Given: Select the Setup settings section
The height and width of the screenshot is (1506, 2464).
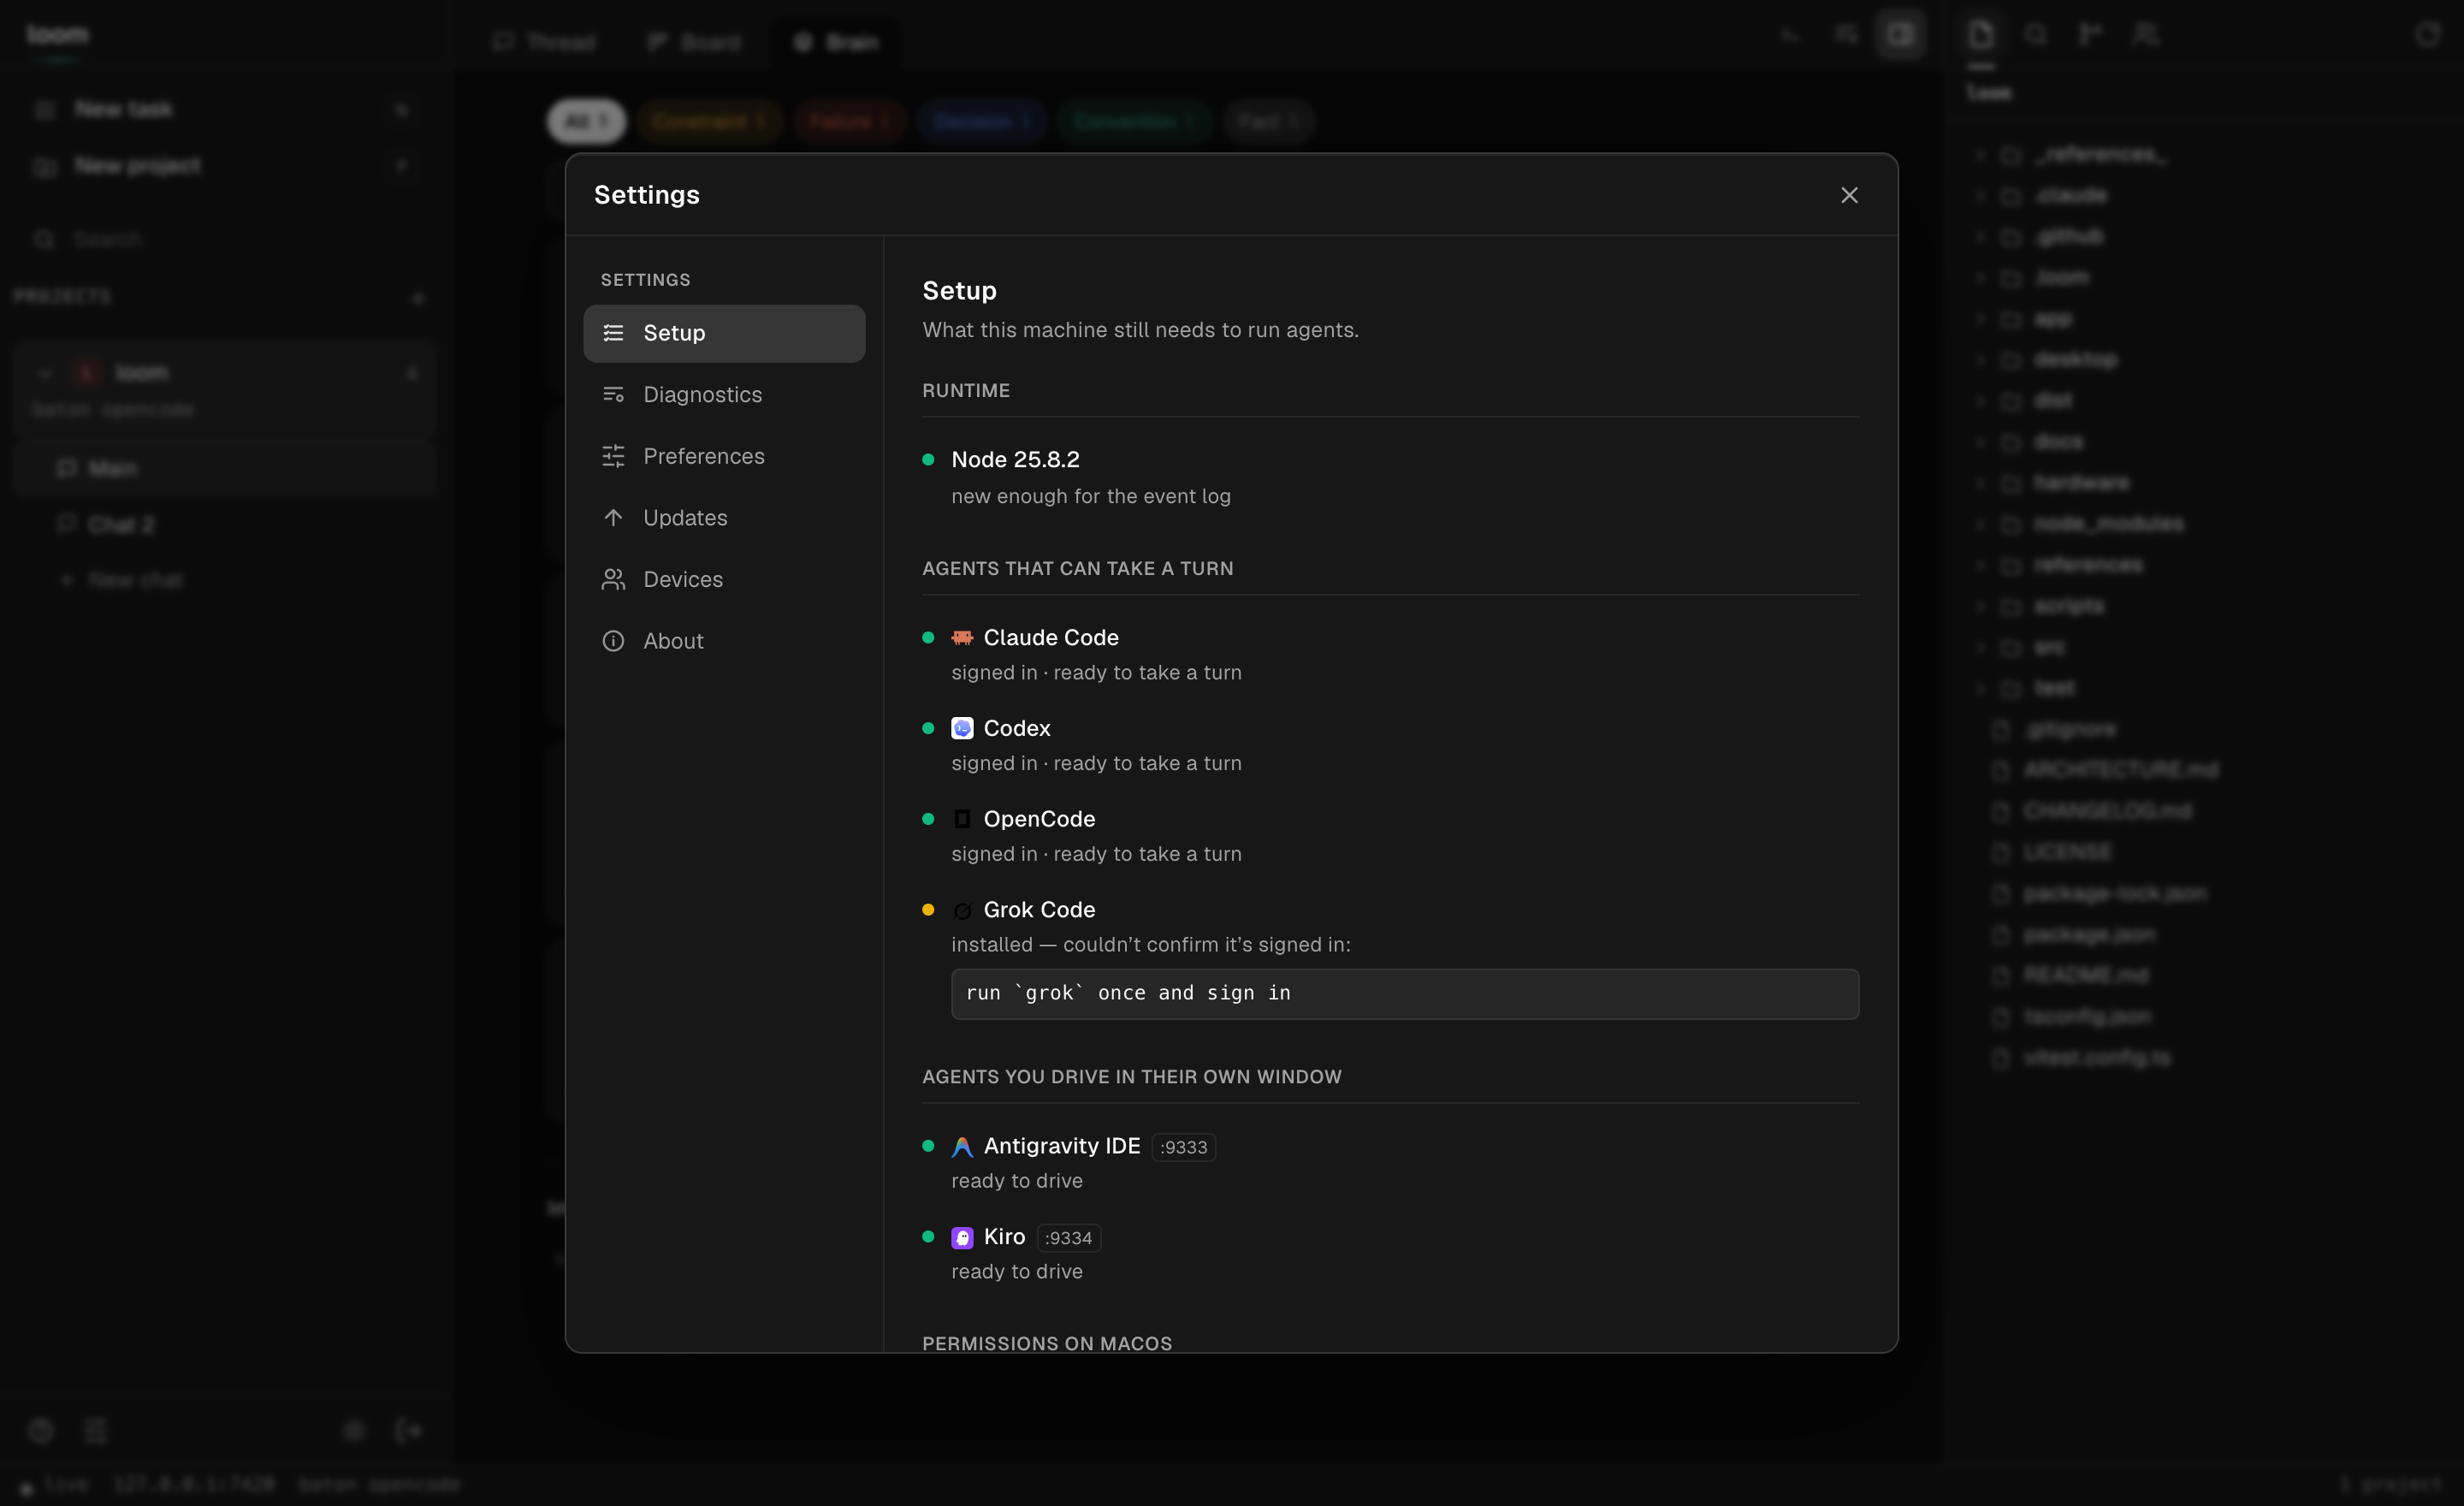Looking at the screenshot, I should (724, 333).
